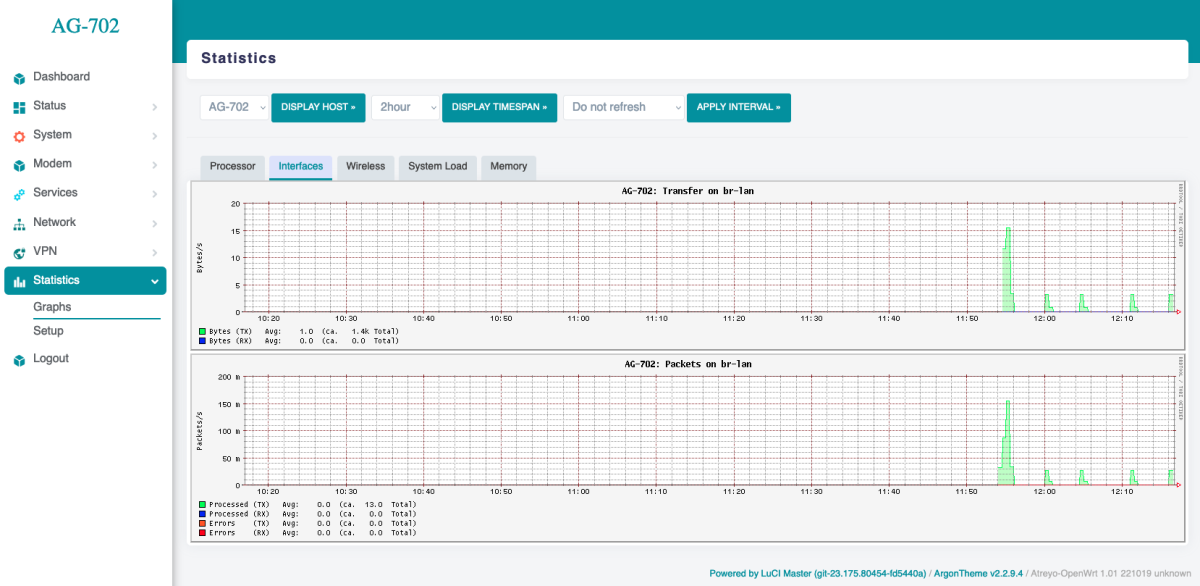
Task: Open the Setup submenu item
Action: coord(48,330)
